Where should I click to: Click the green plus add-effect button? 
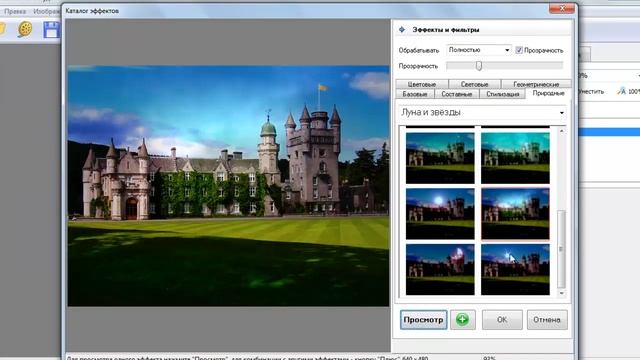coord(462,320)
